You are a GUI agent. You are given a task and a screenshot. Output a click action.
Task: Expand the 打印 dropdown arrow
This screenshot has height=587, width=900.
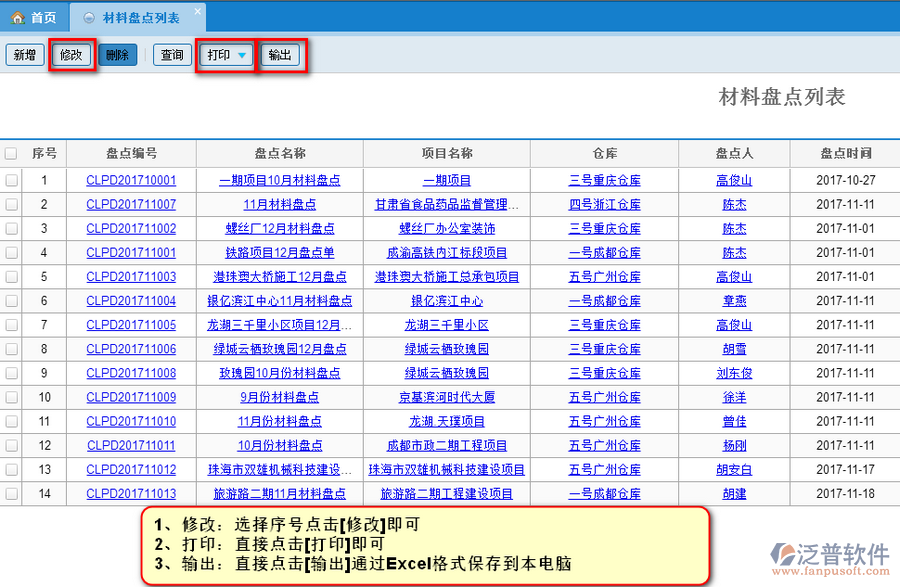[x=242, y=55]
